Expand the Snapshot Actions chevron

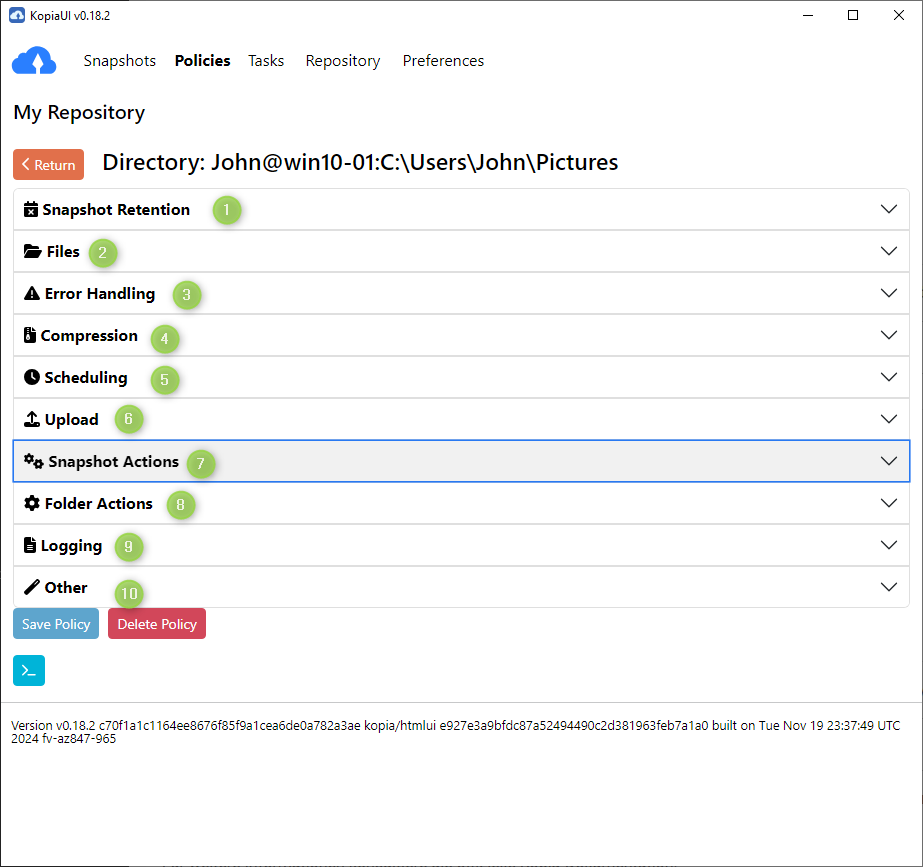point(889,461)
